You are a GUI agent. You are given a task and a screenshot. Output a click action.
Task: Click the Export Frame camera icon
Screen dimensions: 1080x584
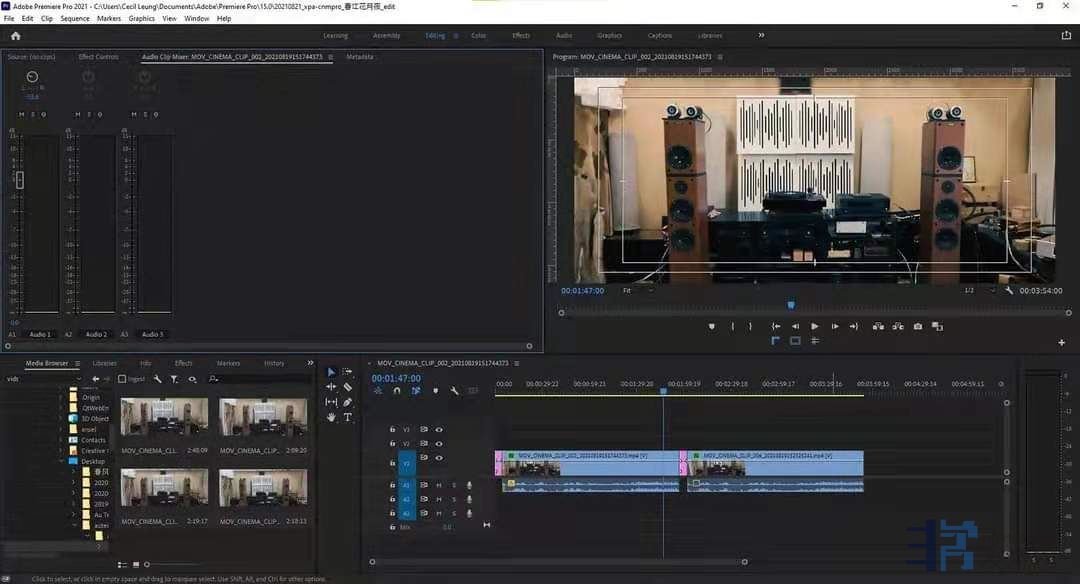coord(918,326)
